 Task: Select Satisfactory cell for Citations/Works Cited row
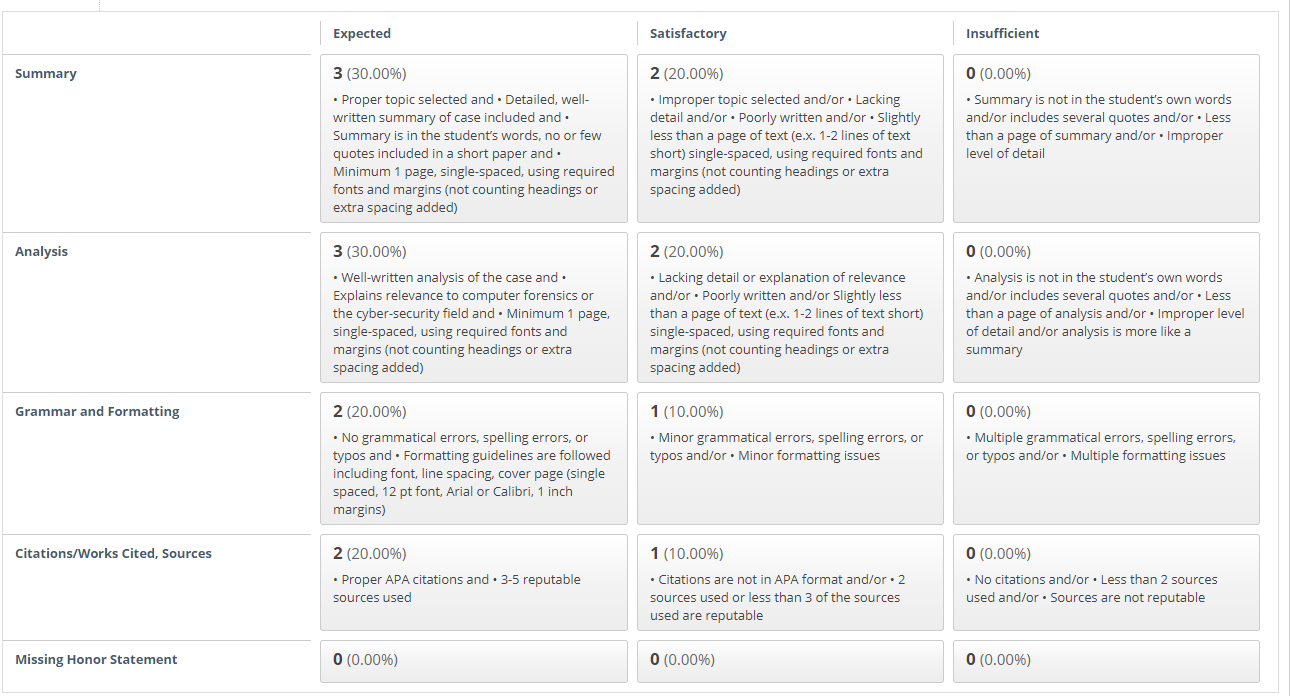point(789,582)
